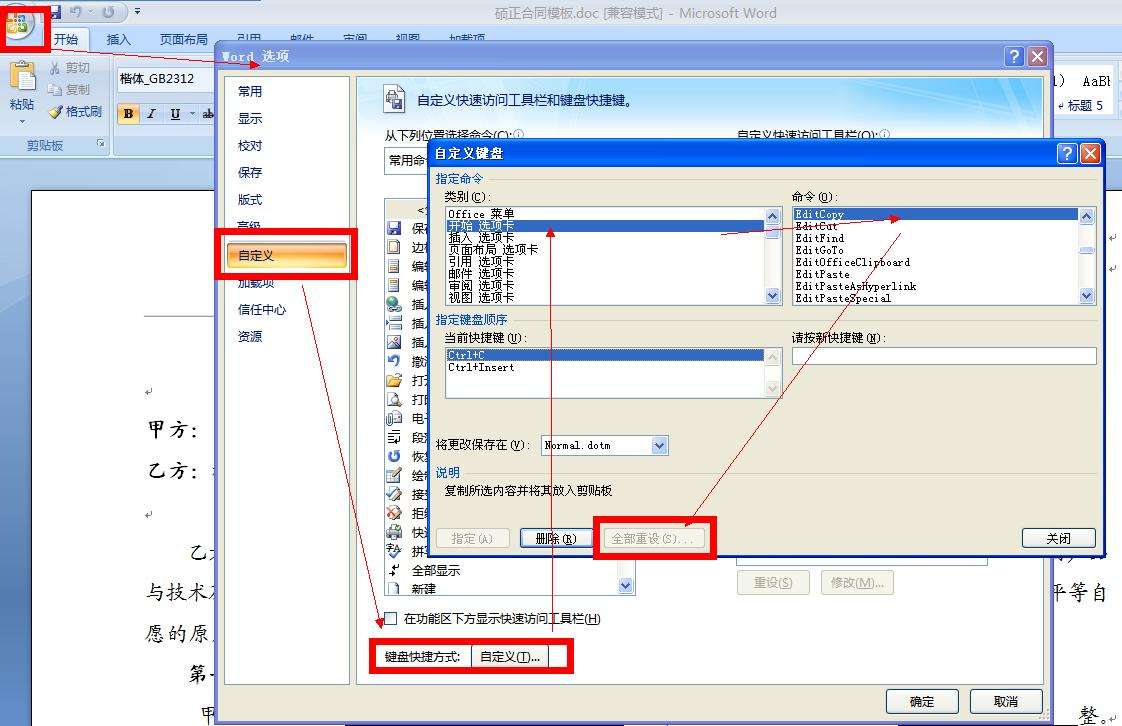Select the e-mail envelope command icon in the list

click(394, 418)
